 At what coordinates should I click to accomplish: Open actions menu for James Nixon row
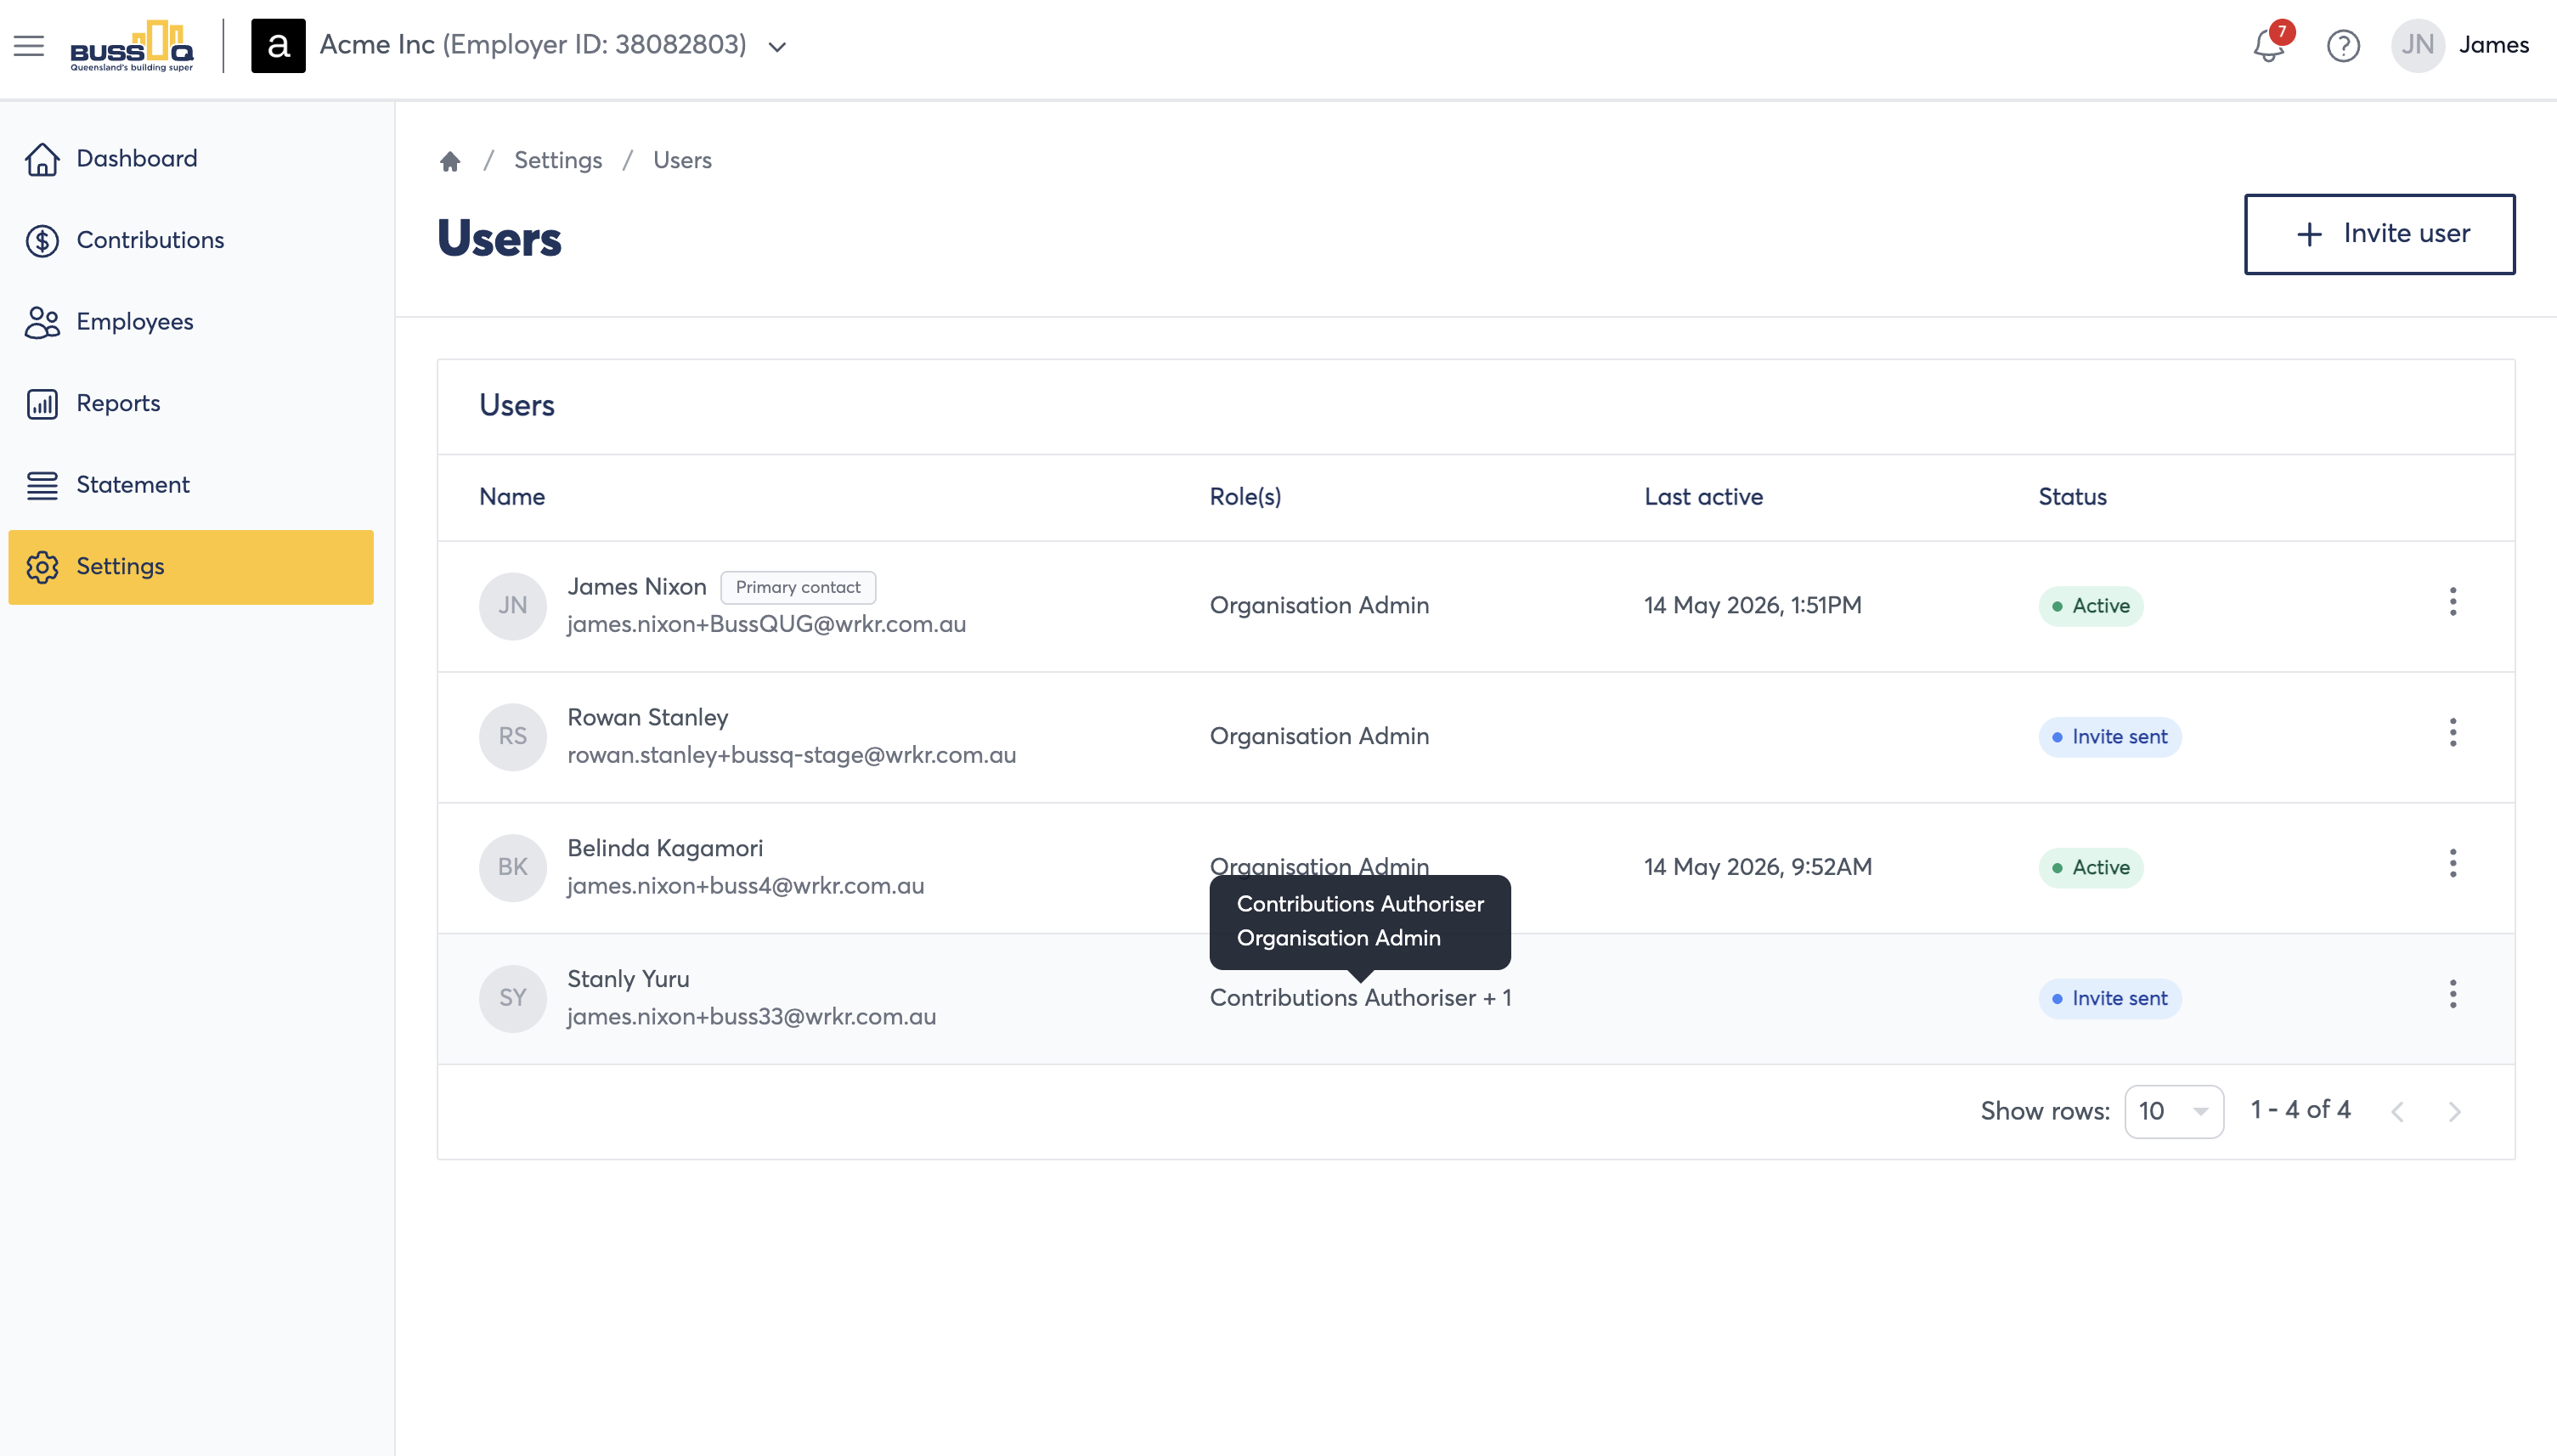2452,602
